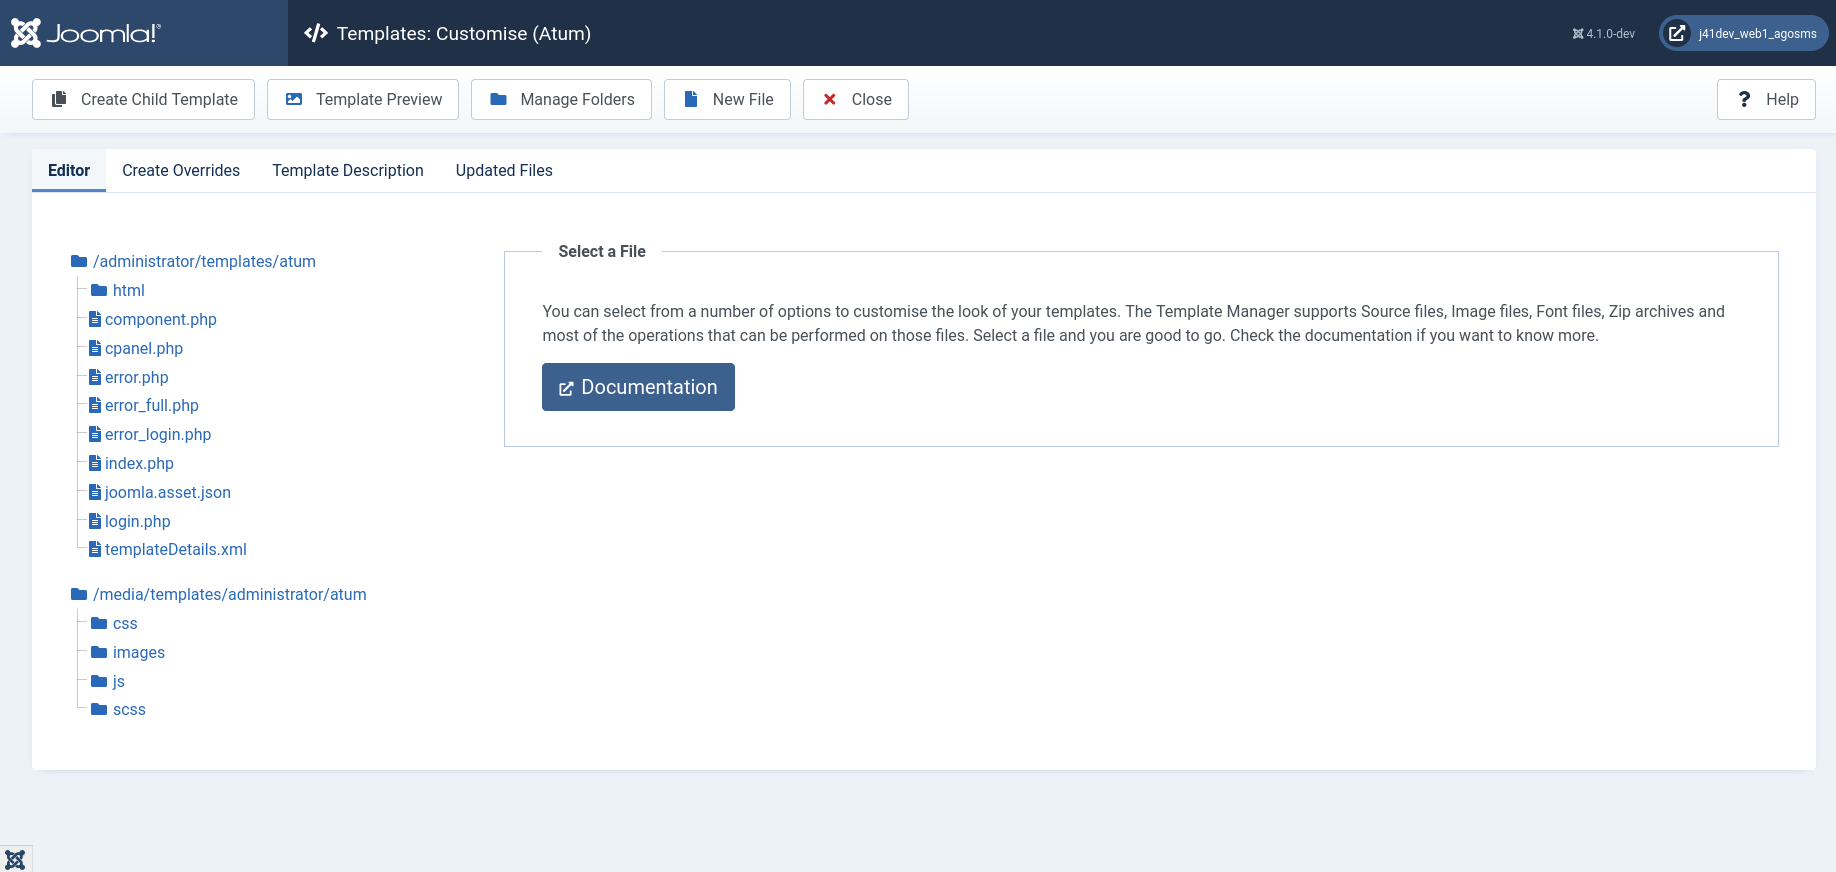Viewport: 1836px width, 872px height.
Task: Open the Help button
Action: pyautogui.click(x=1766, y=99)
